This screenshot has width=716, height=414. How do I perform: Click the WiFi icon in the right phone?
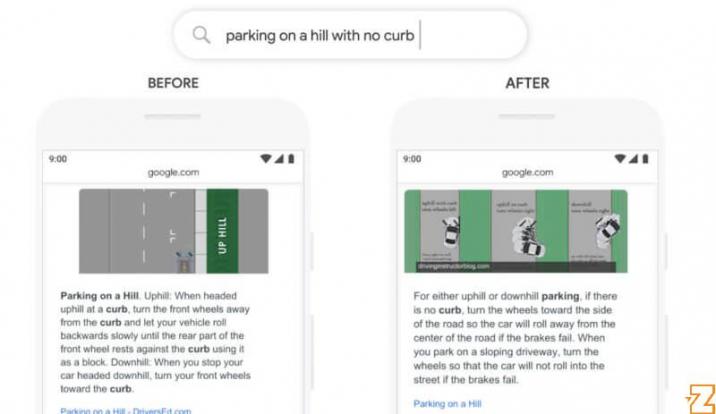[620, 158]
